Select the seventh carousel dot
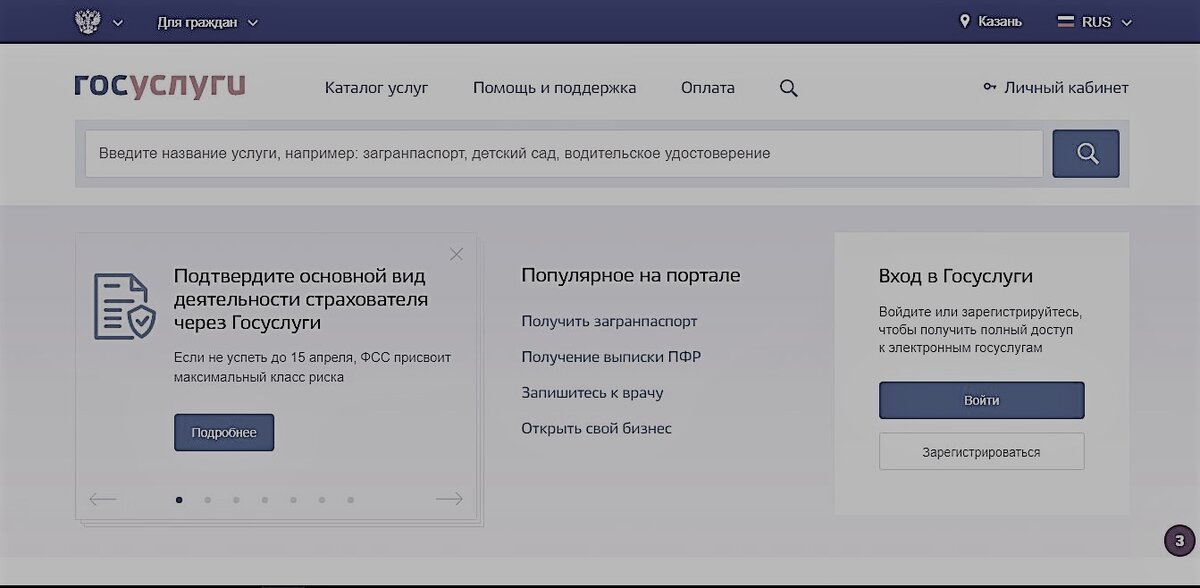This screenshot has width=1200, height=588. [350, 499]
